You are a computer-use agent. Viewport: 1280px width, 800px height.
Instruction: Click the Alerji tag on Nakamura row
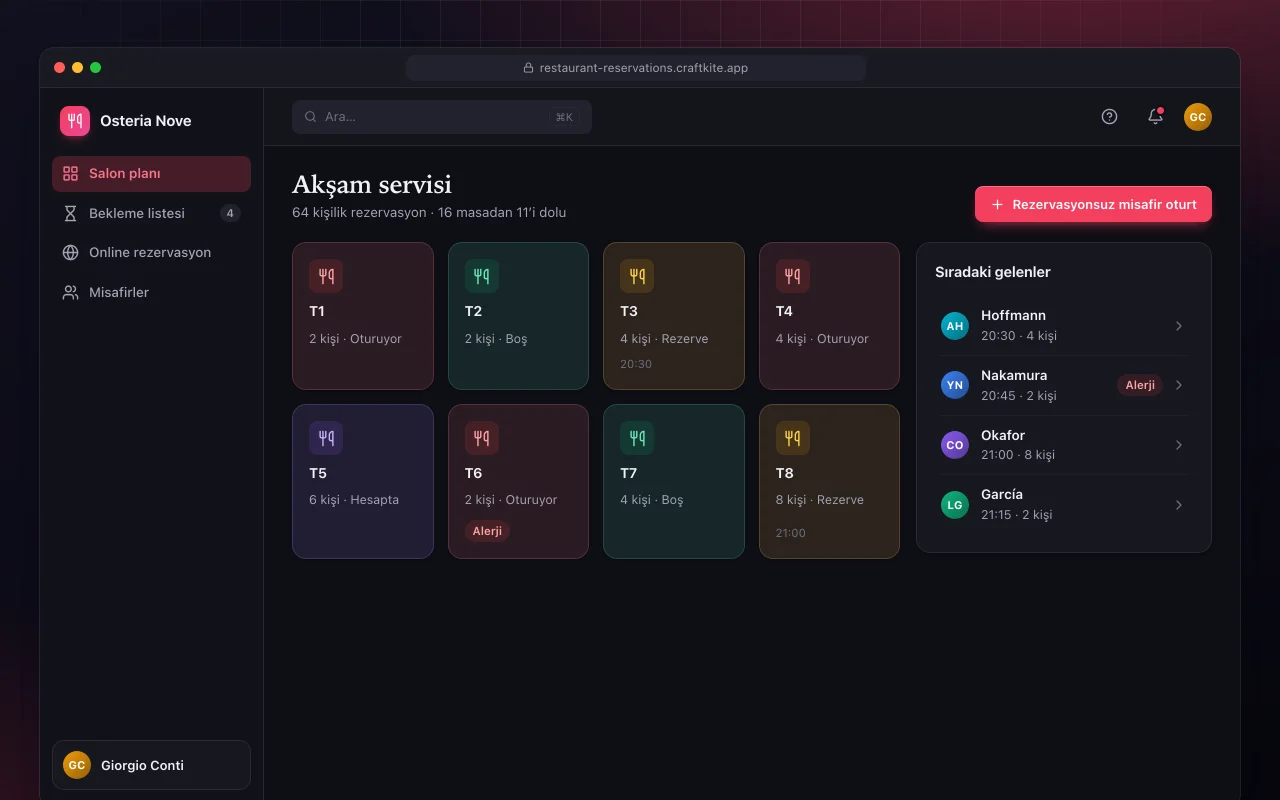point(1140,385)
